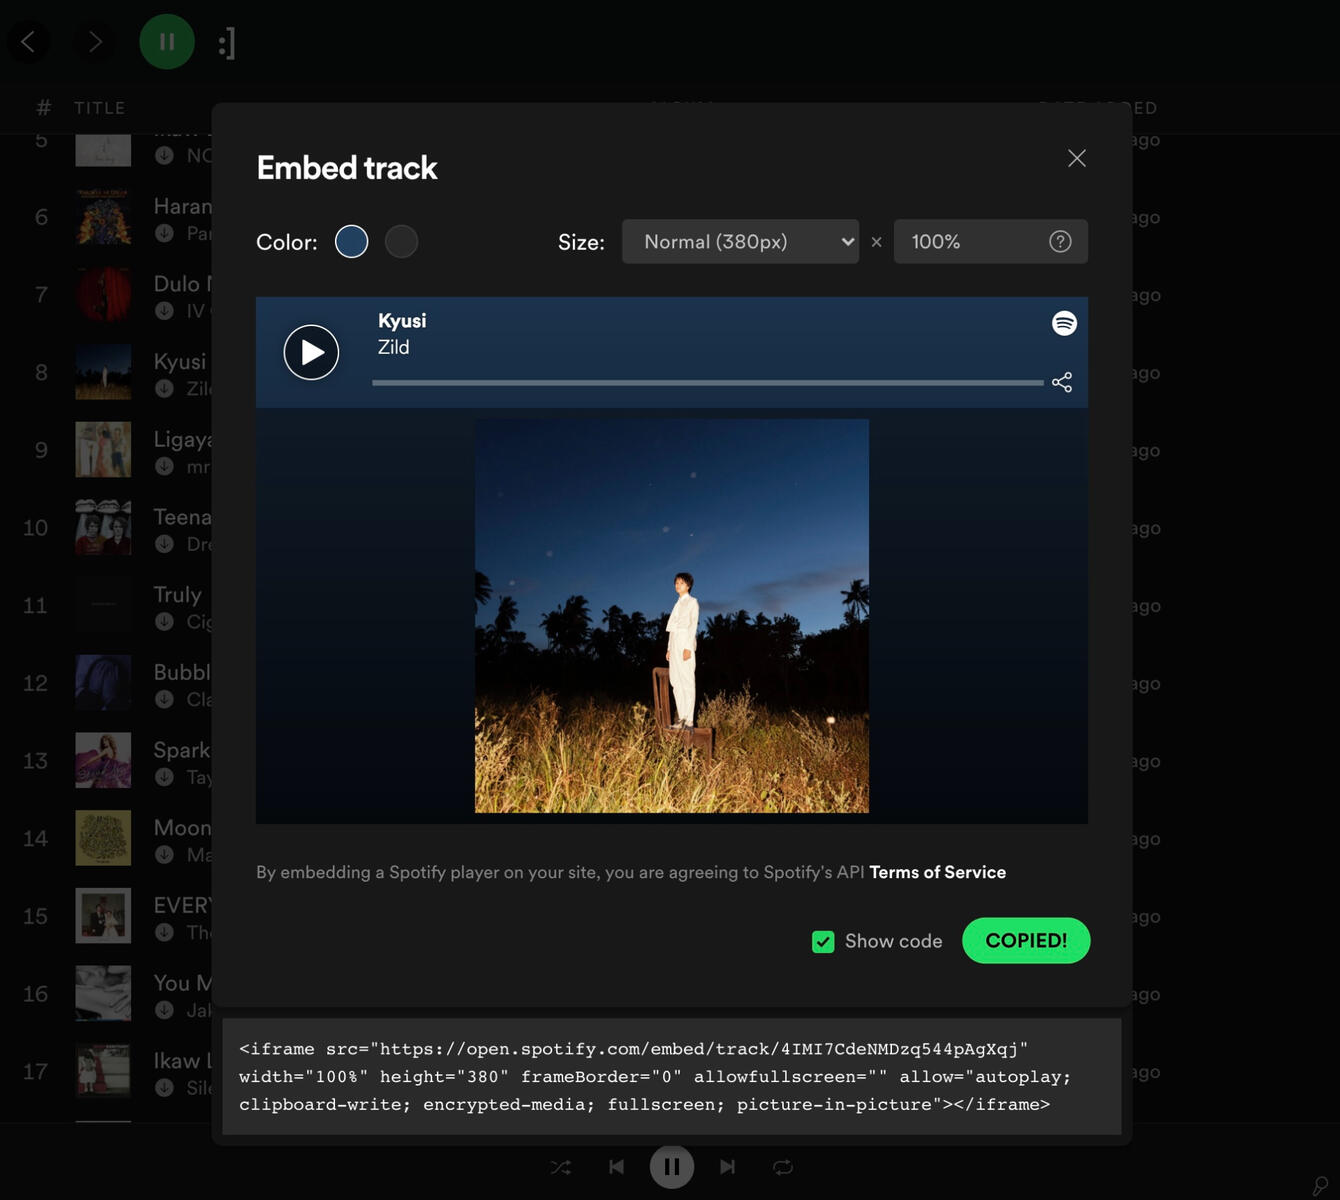This screenshot has width=1340, height=1200.
Task: Skip to previous track
Action: click(616, 1167)
